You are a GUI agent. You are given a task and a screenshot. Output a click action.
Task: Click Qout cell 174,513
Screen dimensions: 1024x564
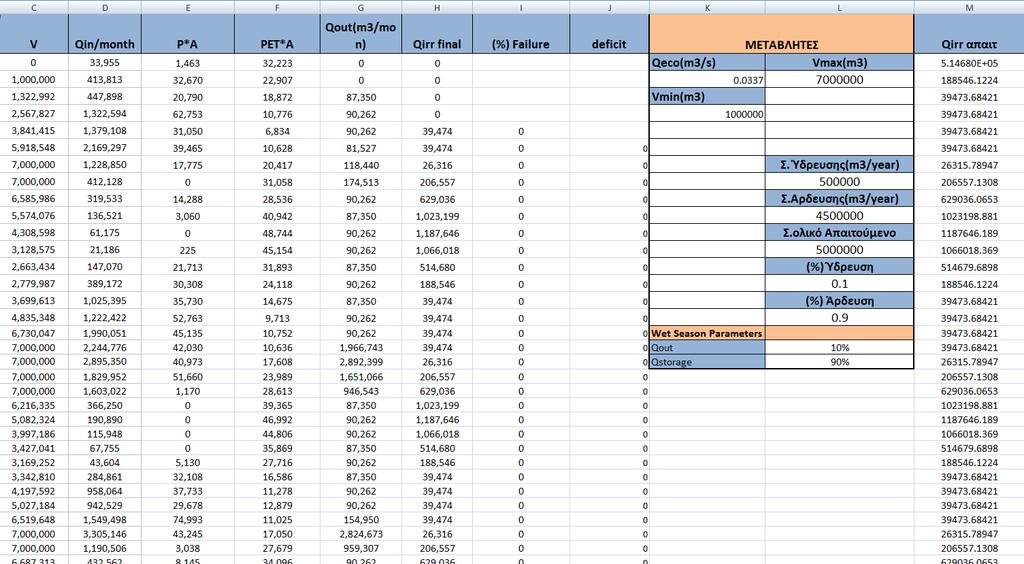point(361,181)
